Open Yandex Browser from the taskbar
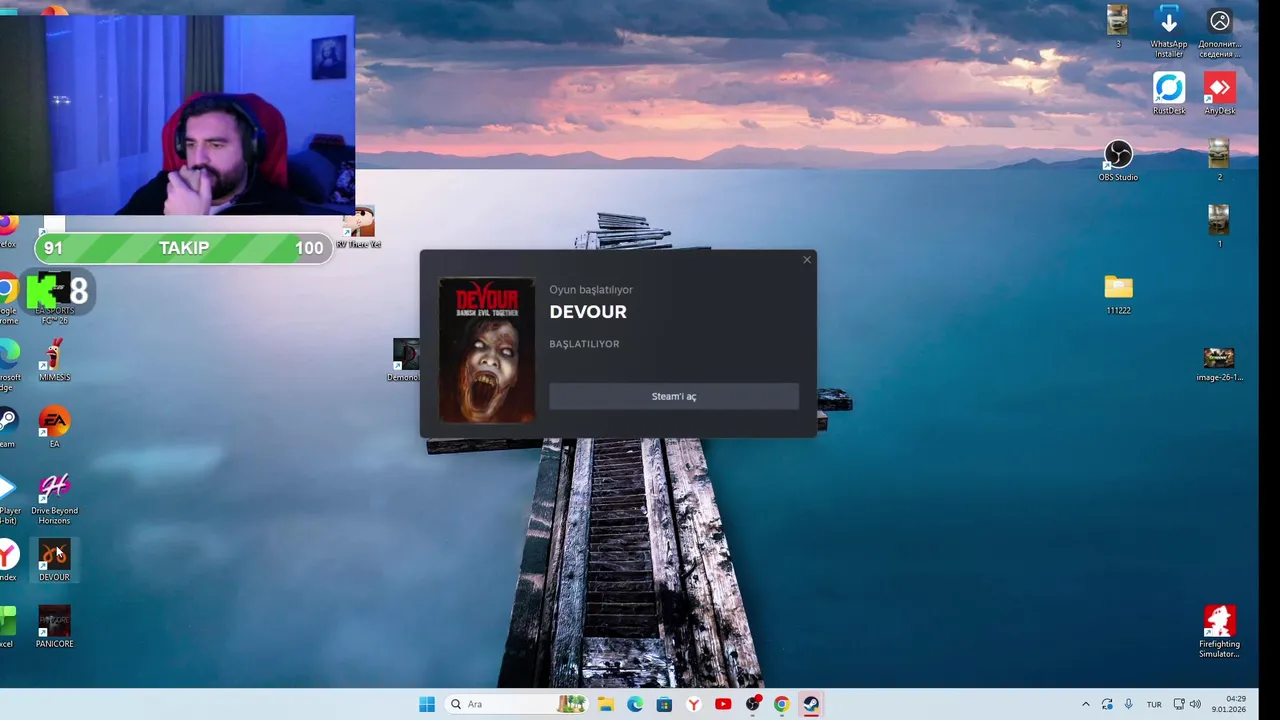Image resolution: width=1280 pixels, height=720 pixels. click(694, 704)
